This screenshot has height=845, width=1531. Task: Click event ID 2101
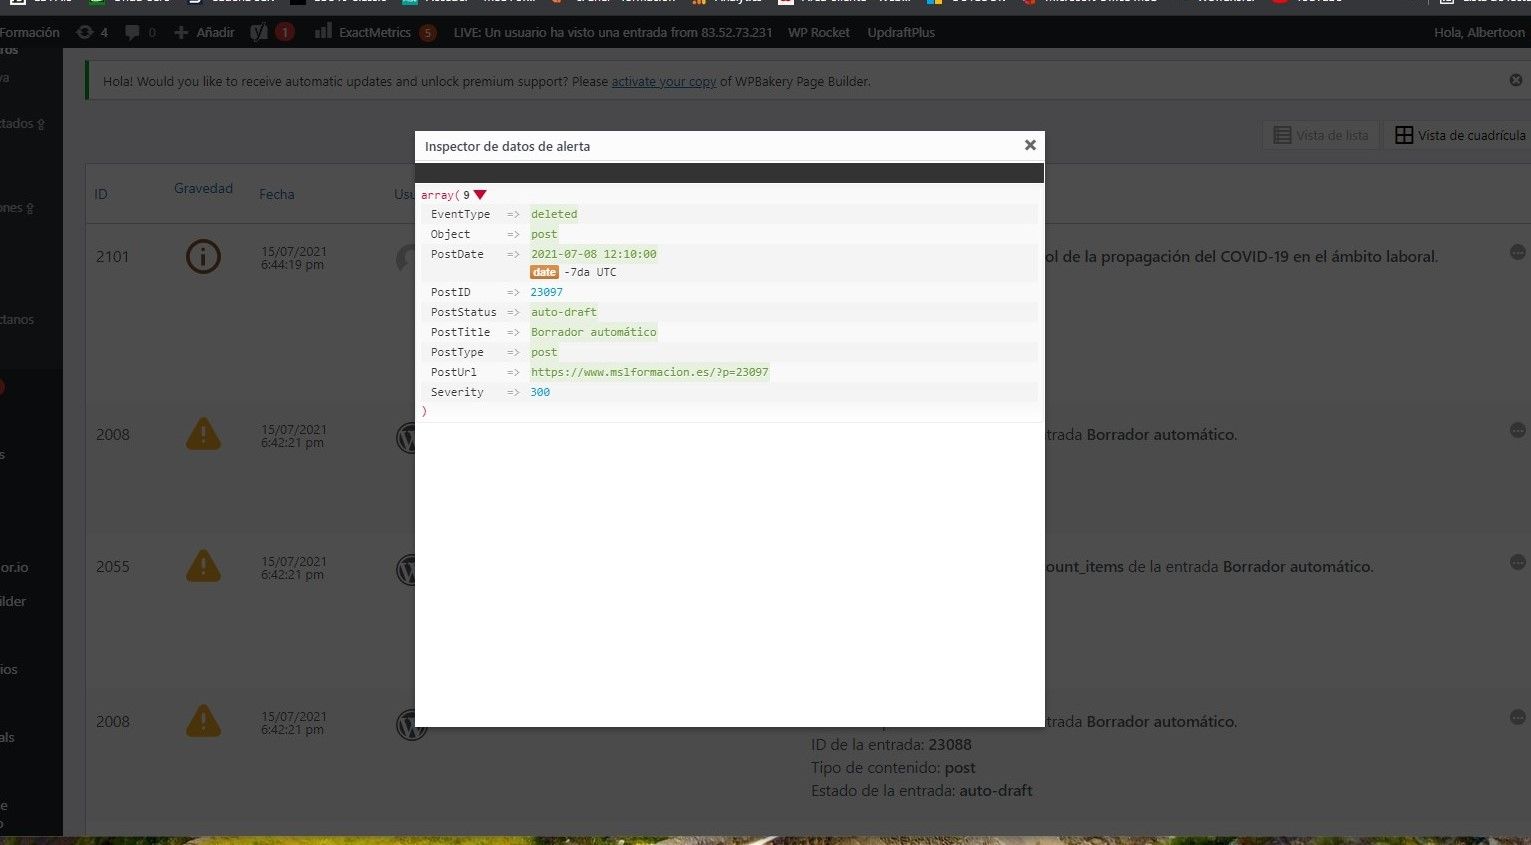(113, 257)
